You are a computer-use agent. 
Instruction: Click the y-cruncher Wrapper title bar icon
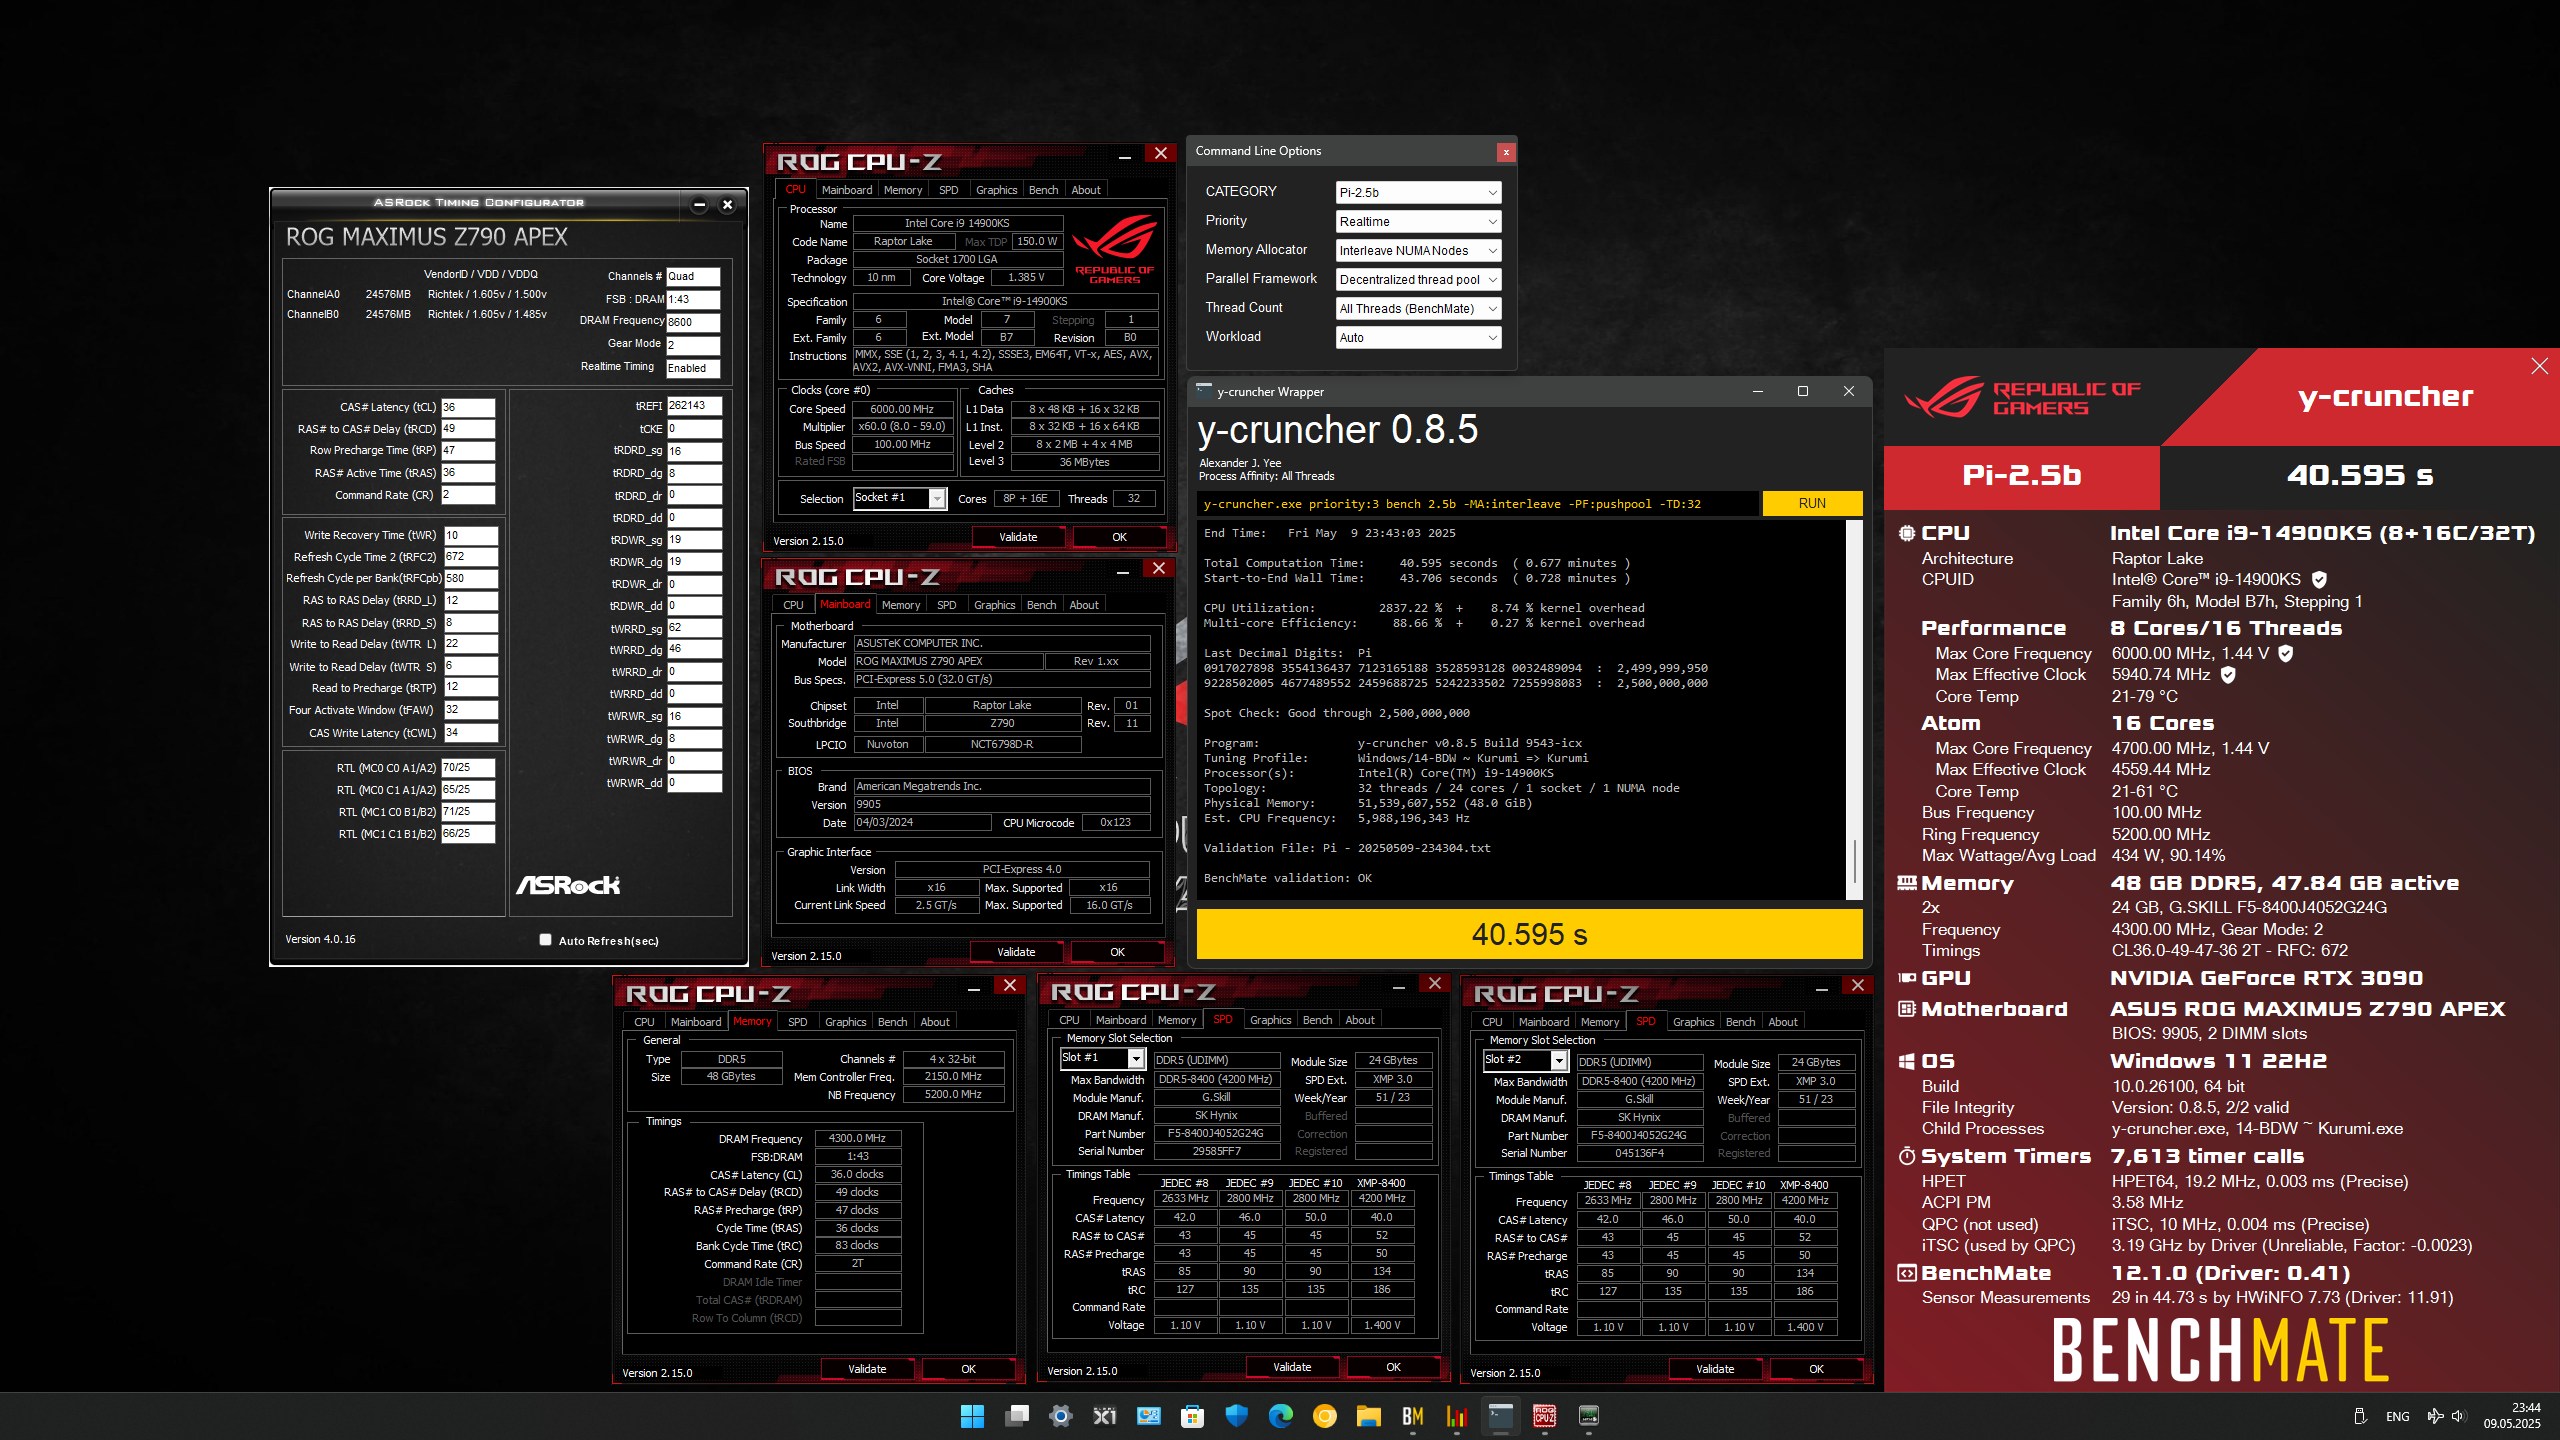click(x=1204, y=391)
